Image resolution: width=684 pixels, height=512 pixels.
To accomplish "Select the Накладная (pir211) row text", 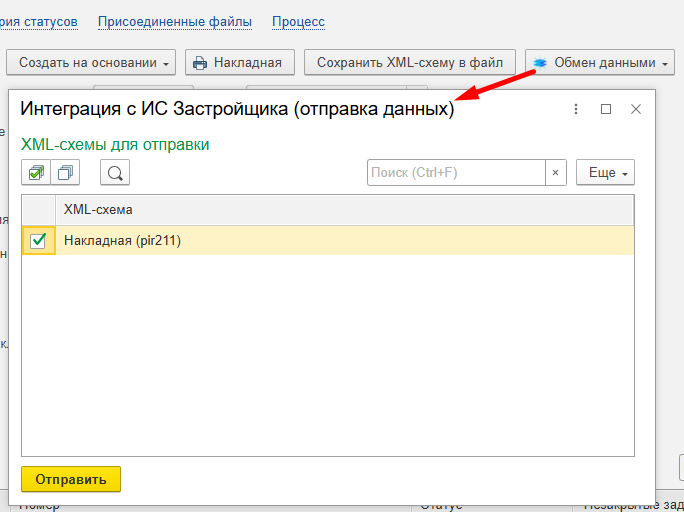I will [x=122, y=240].
